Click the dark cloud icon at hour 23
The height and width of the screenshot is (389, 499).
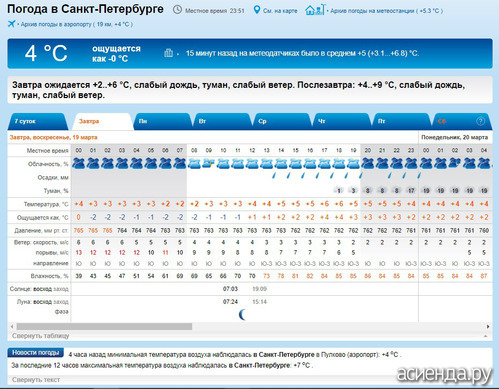[x=411, y=163]
